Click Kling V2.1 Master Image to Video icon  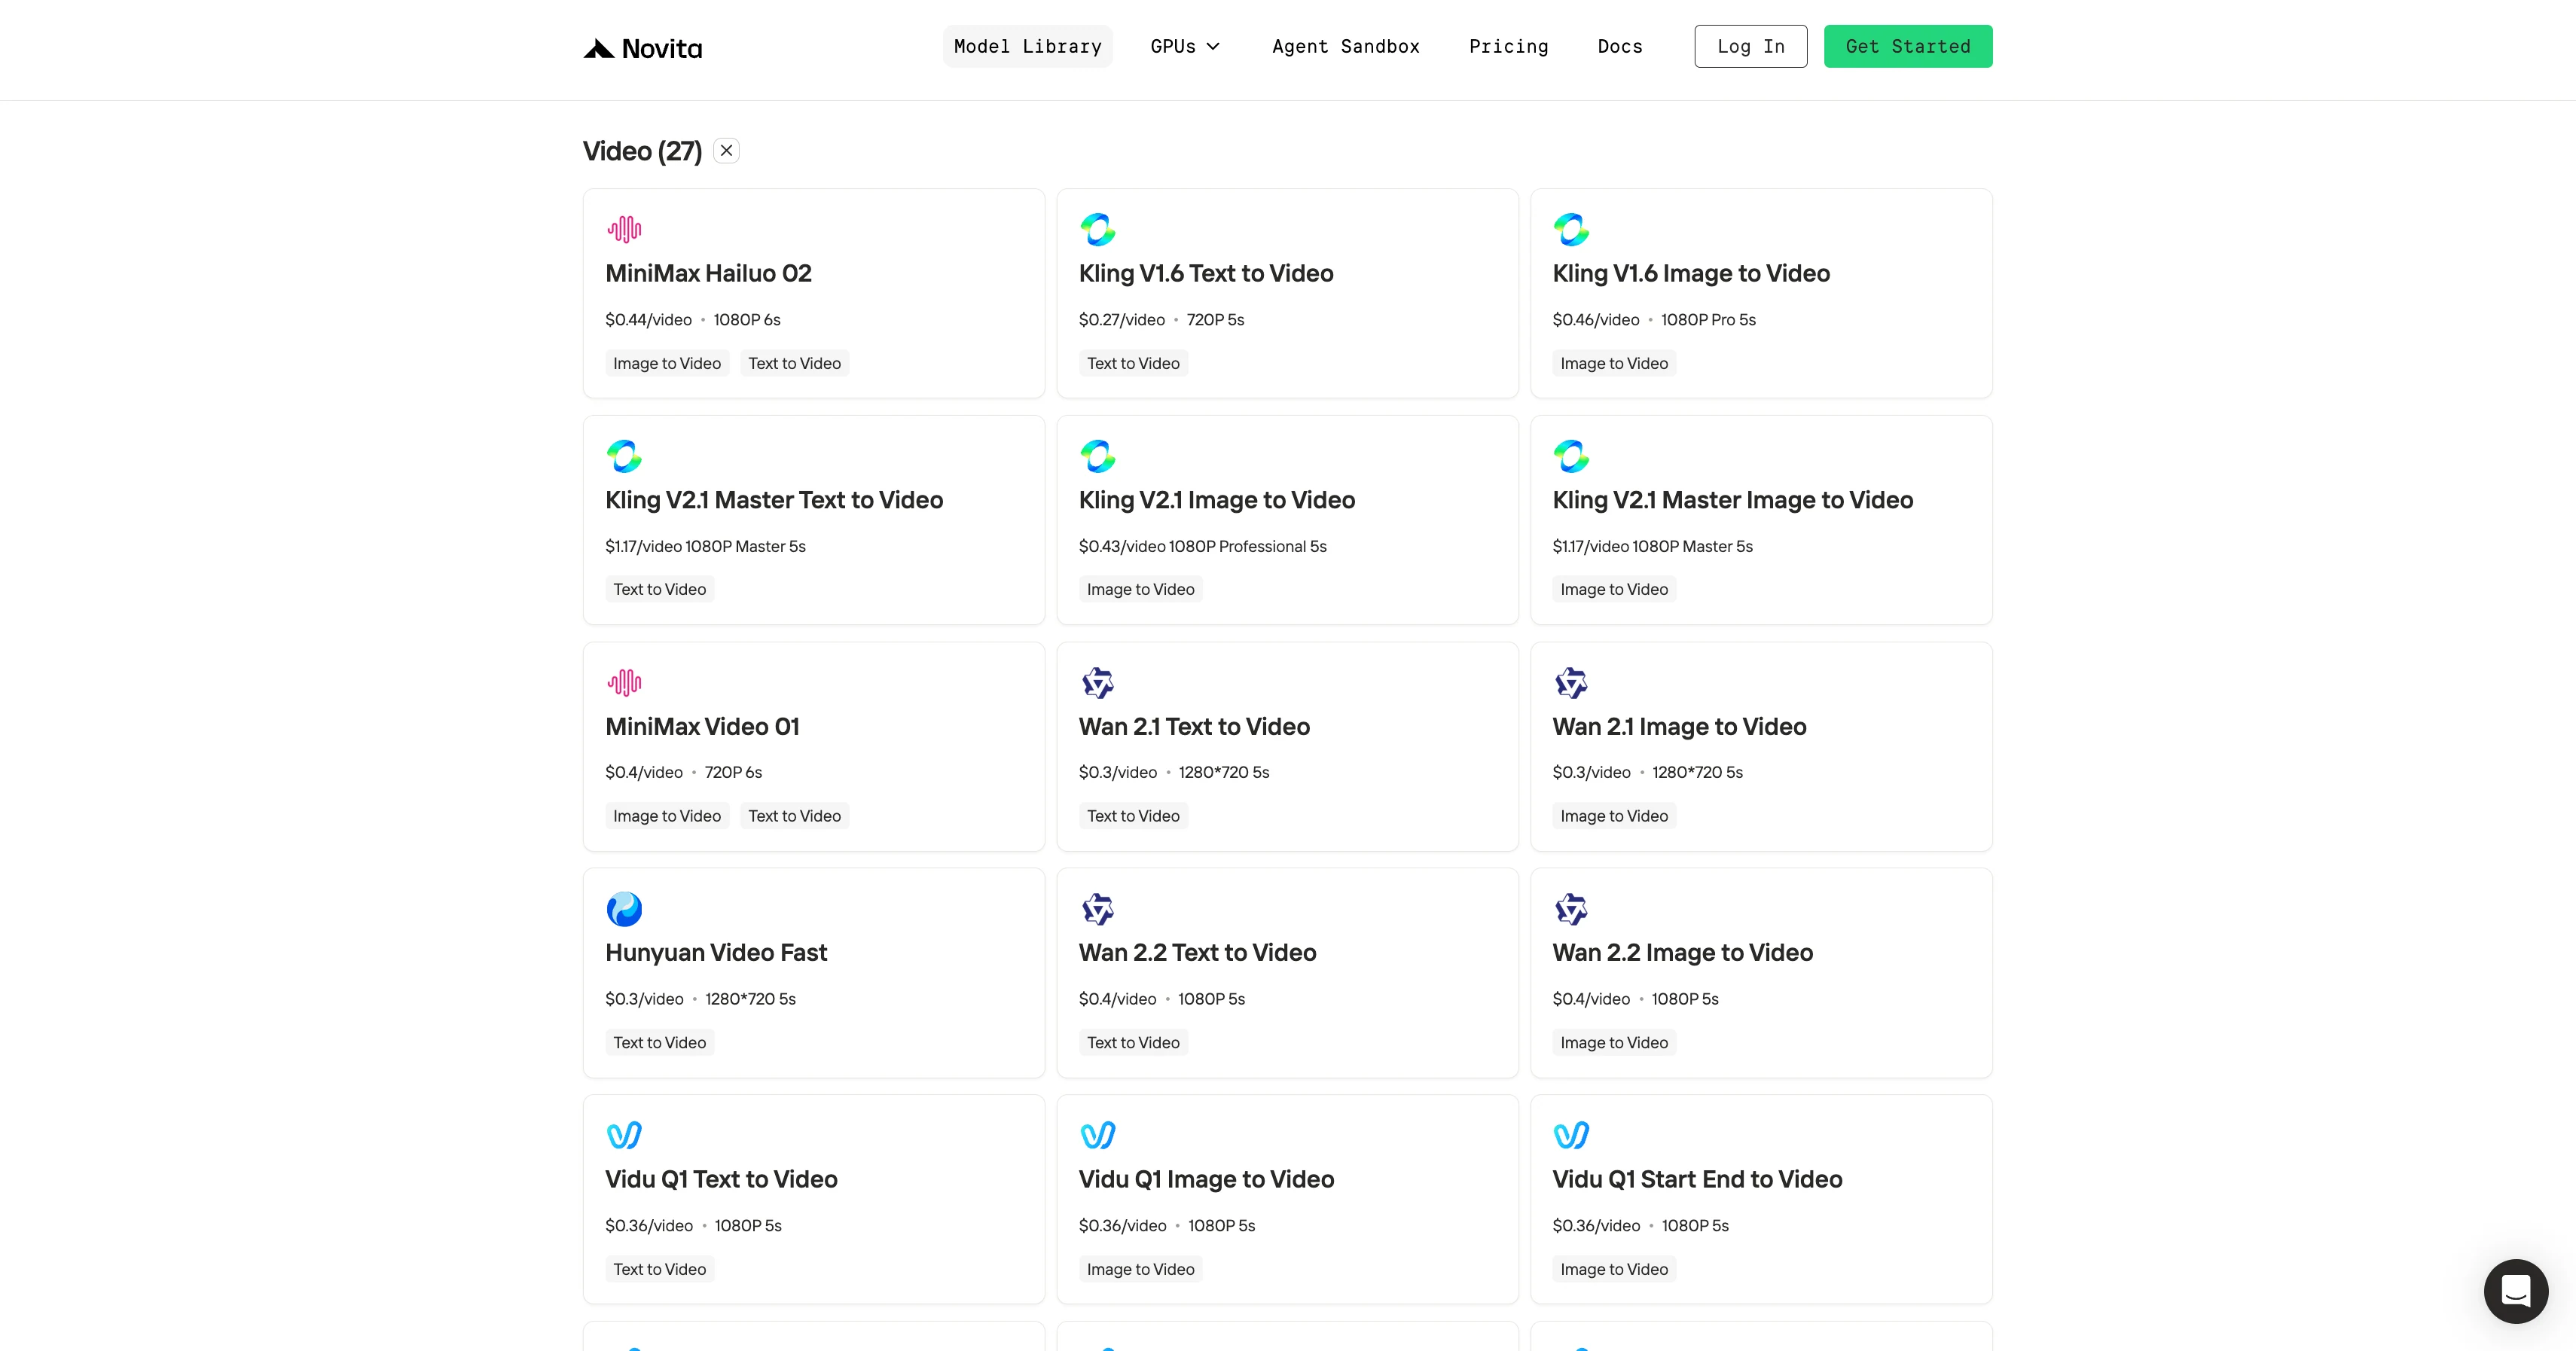[x=1571, y=456]
